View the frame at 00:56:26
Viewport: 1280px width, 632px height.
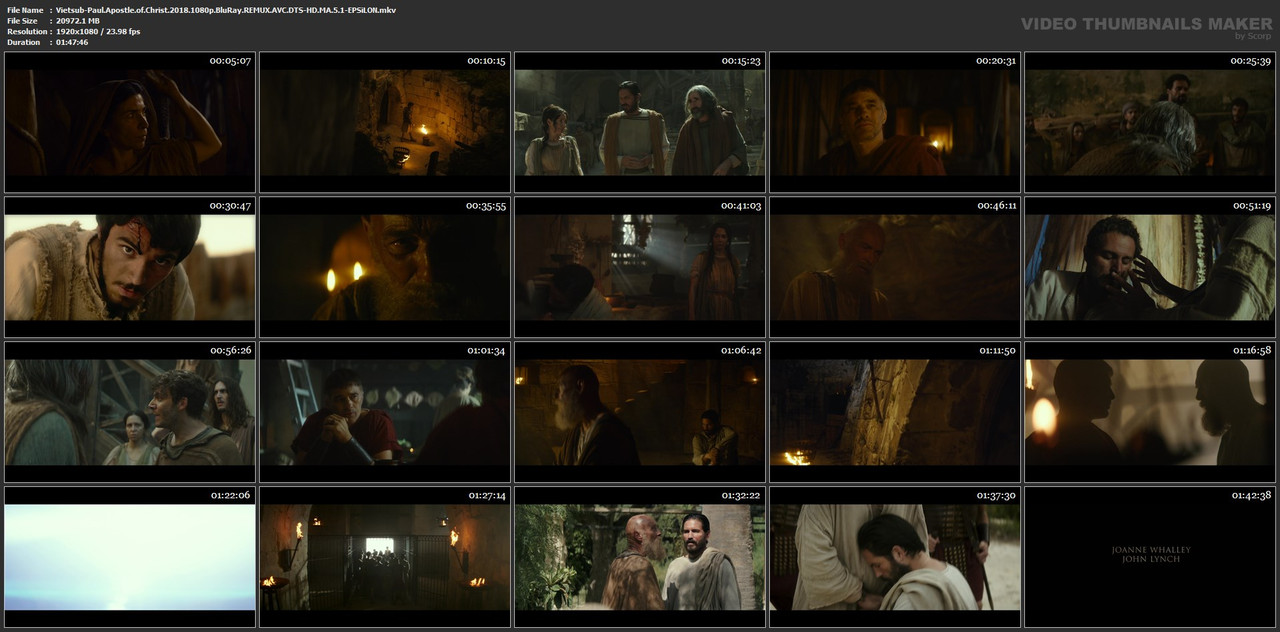click(130, 412)
